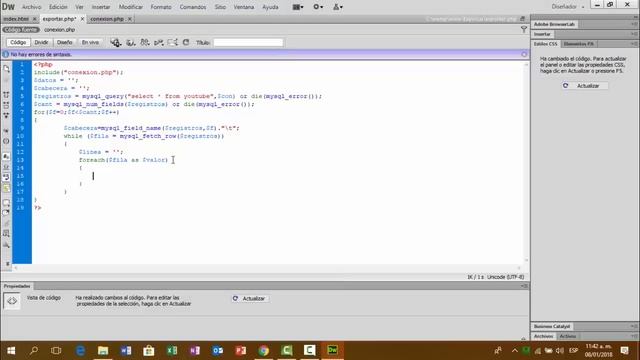Image resolution: width=640 pixels, height=360 pixels.
Task: Toggle line numbers icon
Action: [x=6, y=156]
